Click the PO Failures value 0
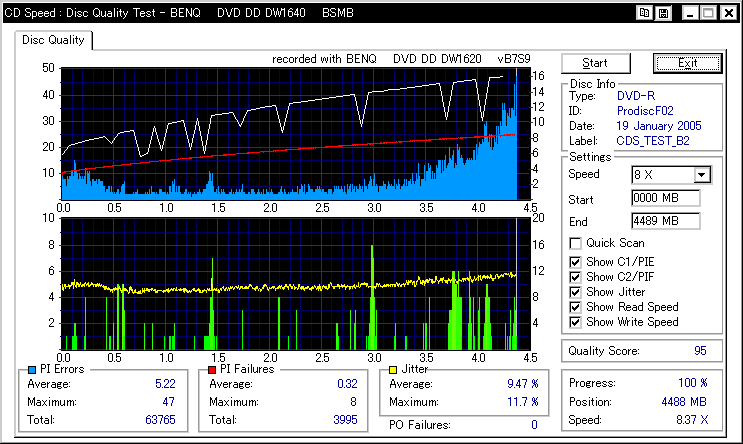The height and width of the screenshot is (444, 743). (x=535, y=425)
